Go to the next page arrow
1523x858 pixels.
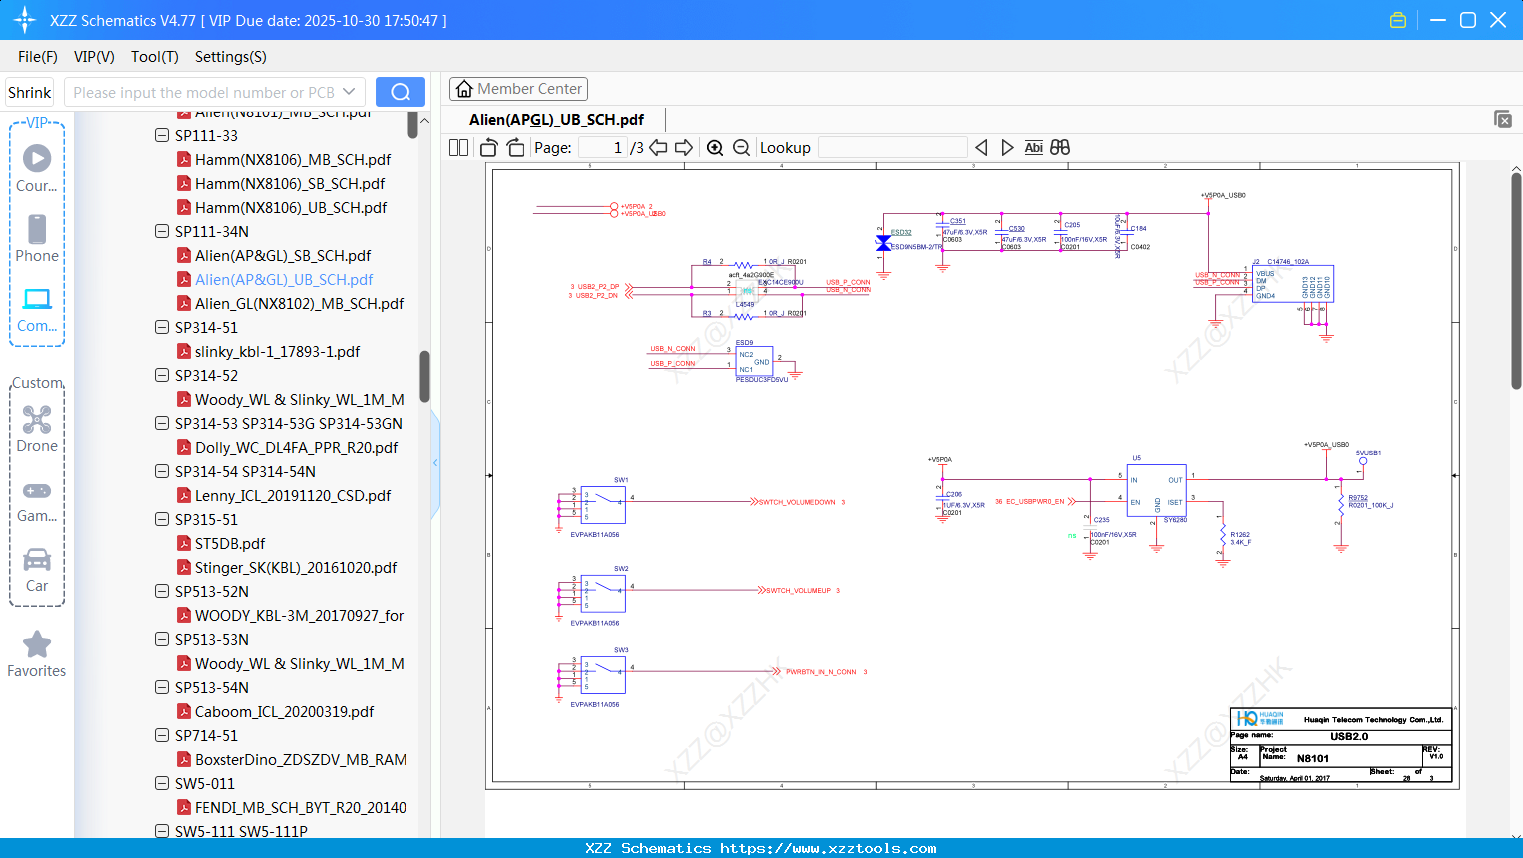[x=684, y=148]
